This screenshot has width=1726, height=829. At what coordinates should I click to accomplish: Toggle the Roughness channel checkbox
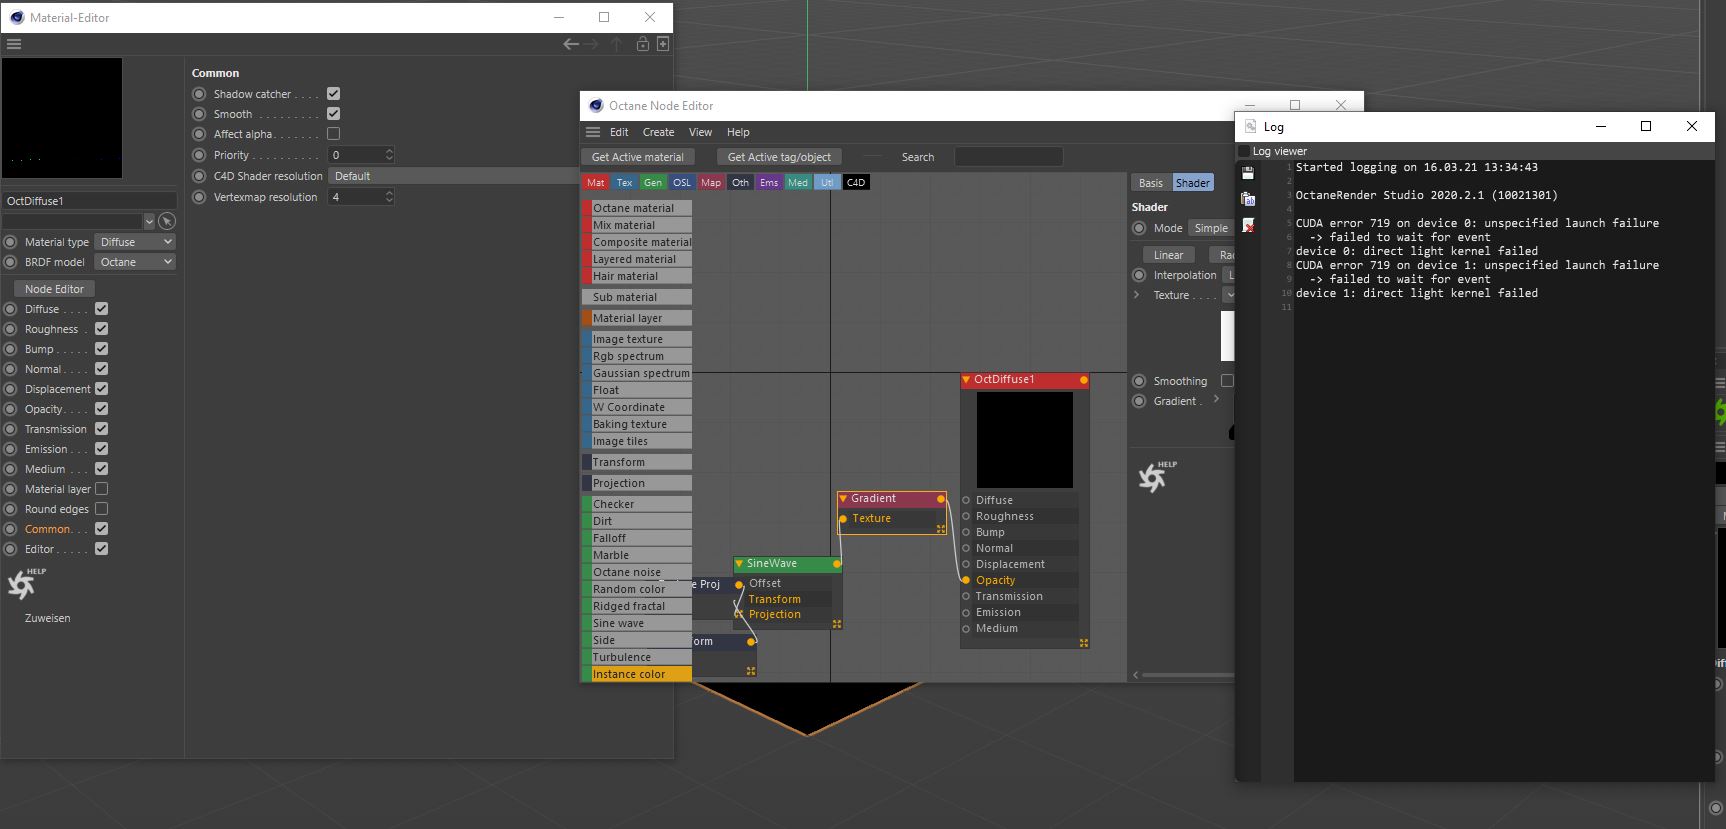click(x=101, y=329)
